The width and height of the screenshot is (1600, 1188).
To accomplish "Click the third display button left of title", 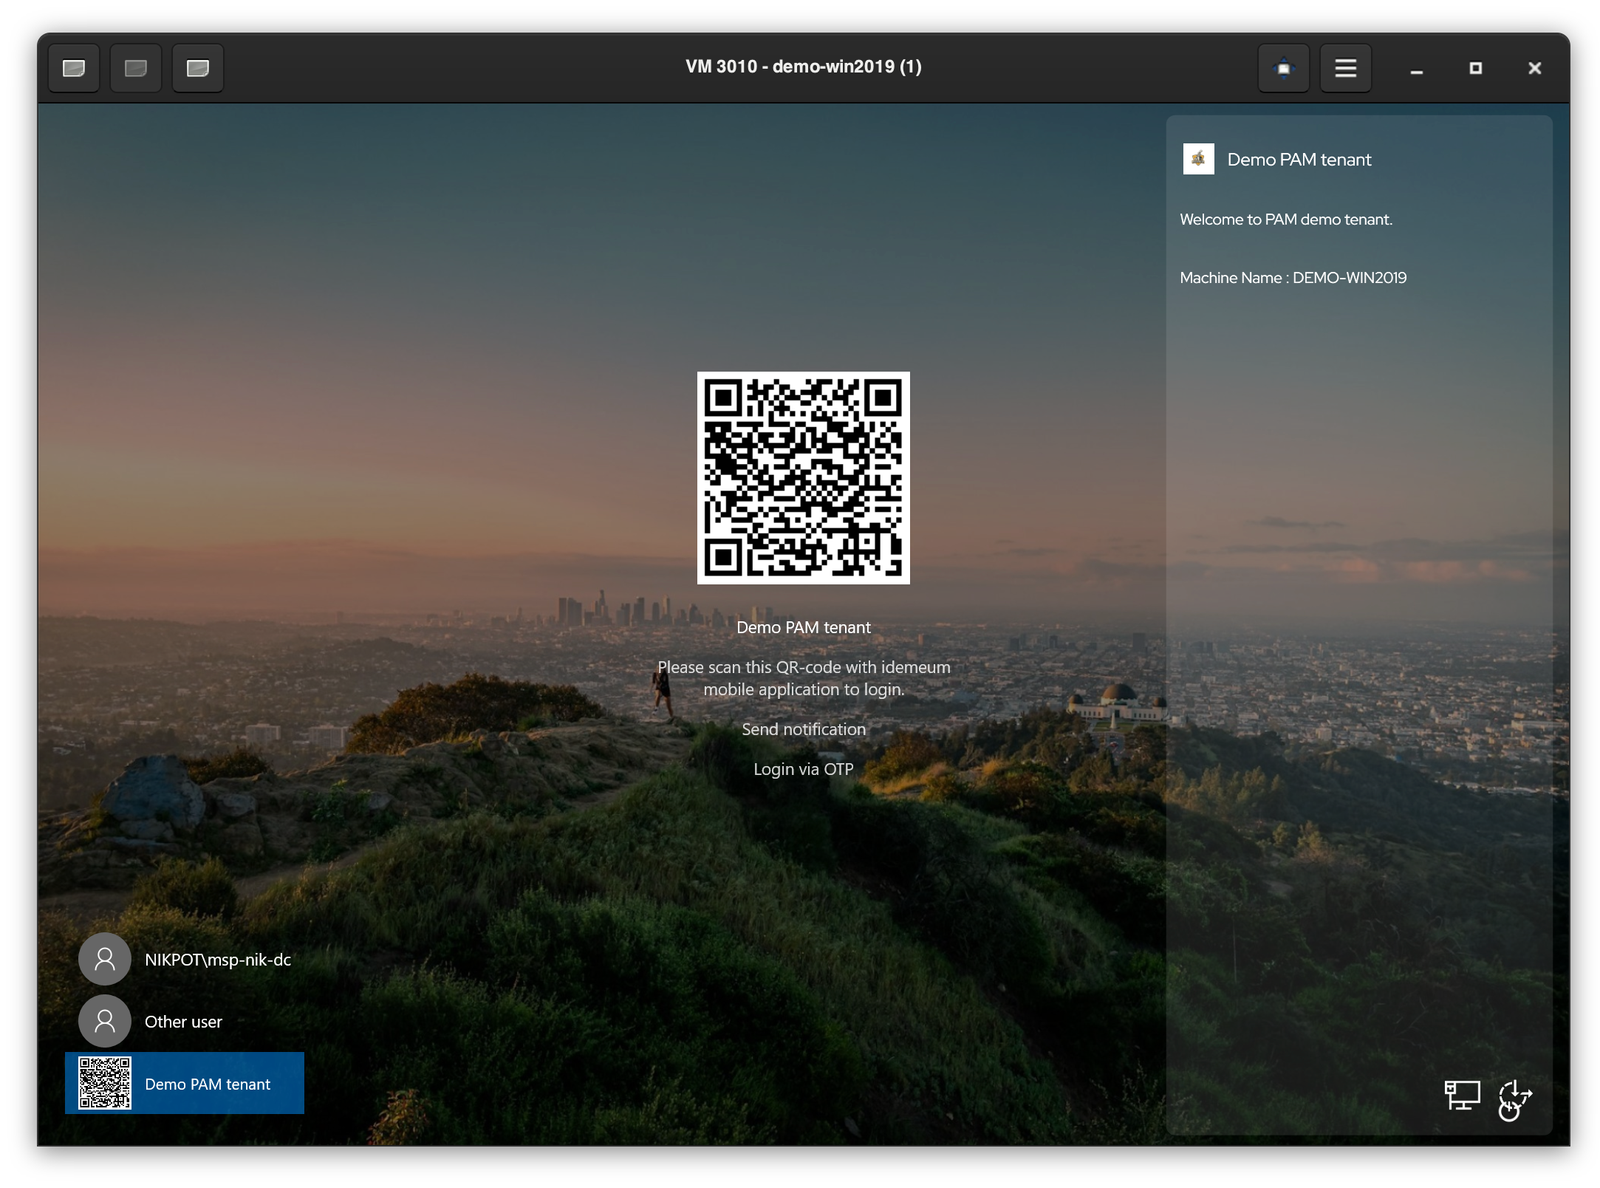I will 198,68.
